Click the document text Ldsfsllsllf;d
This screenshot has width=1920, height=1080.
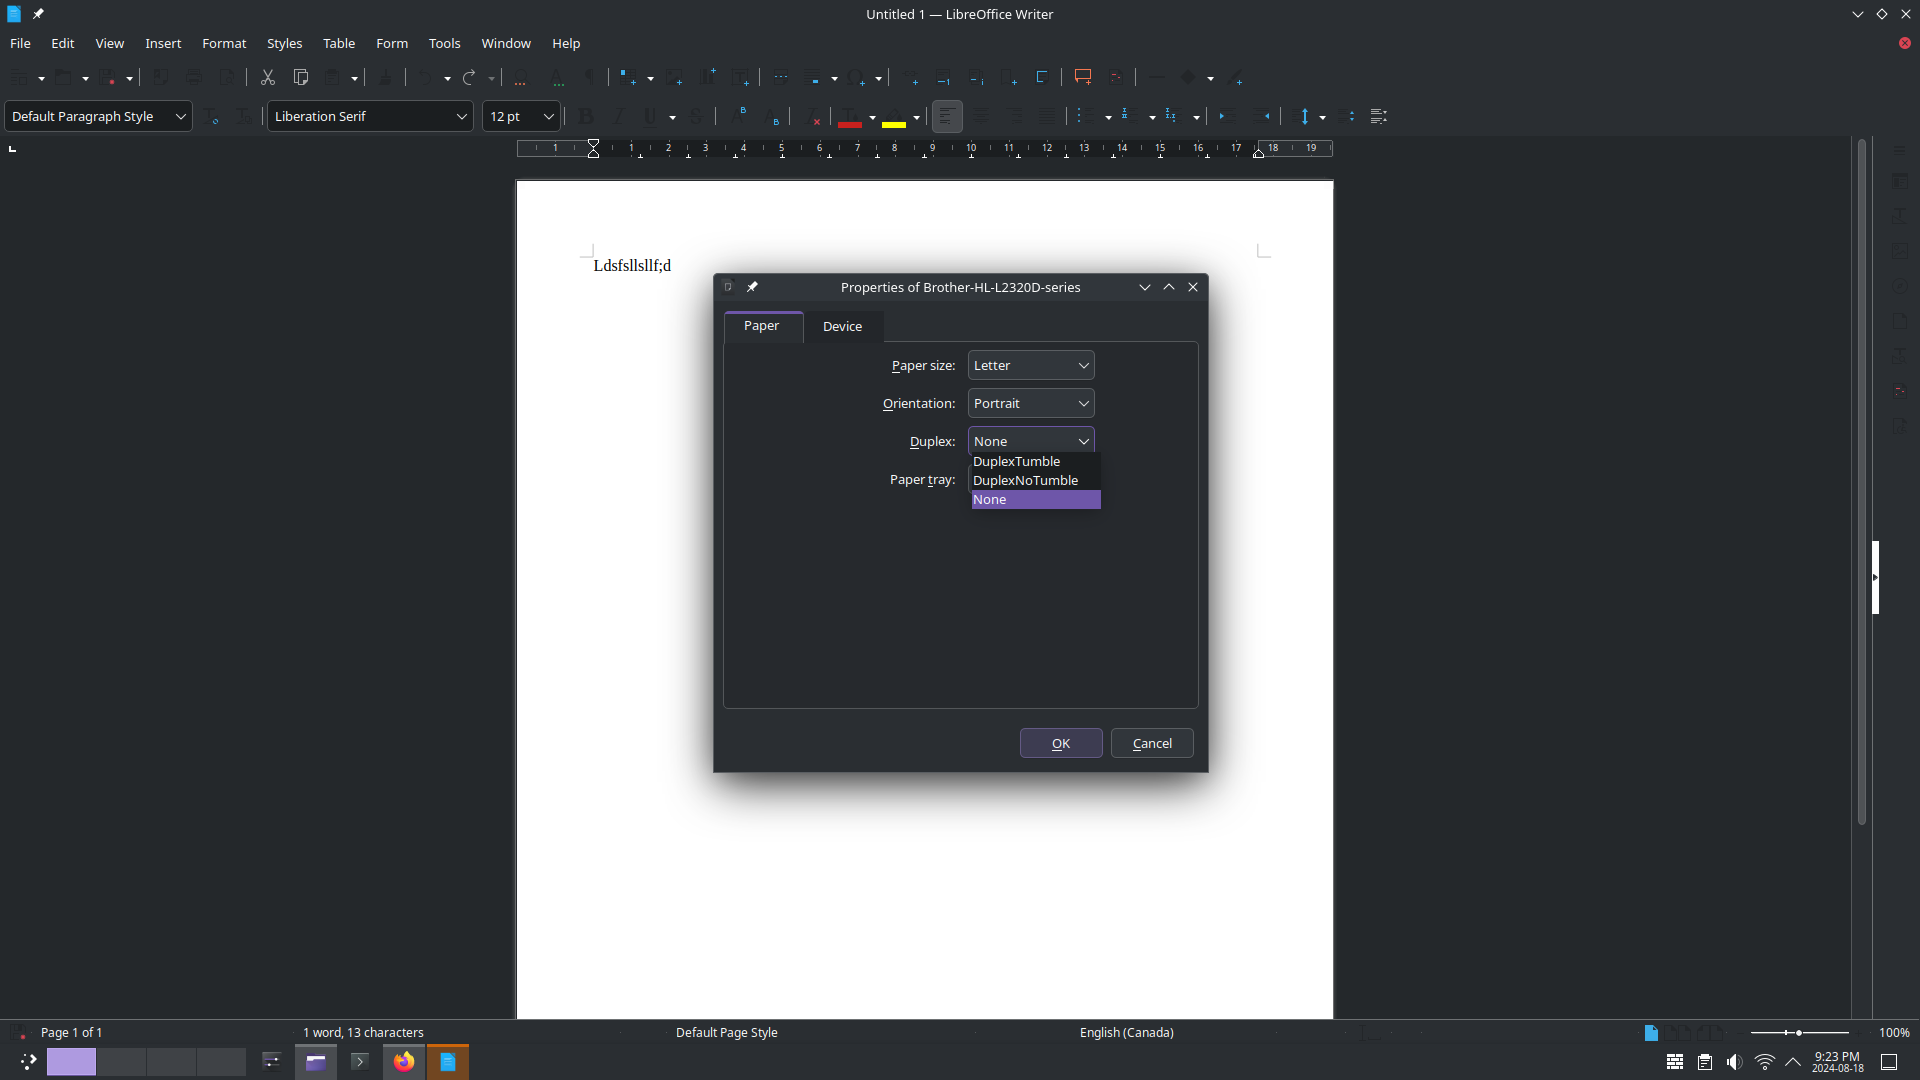[x=632, y=266]
